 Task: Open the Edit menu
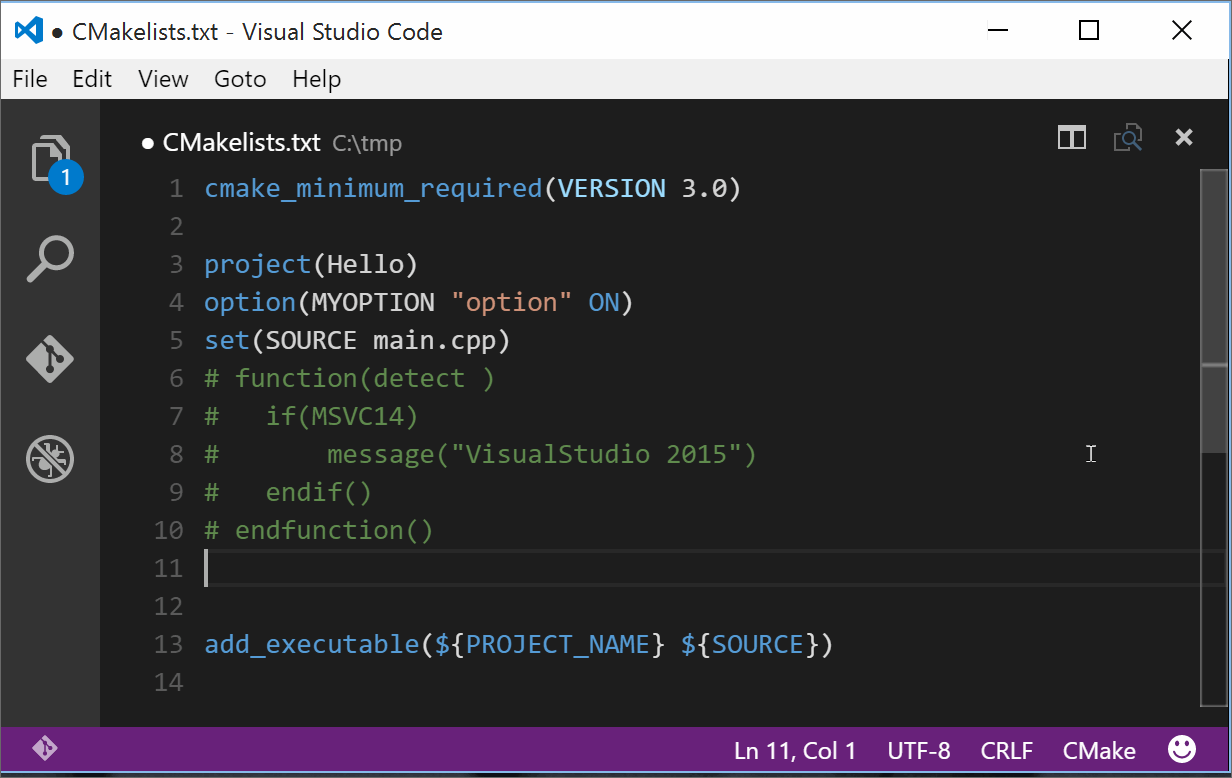[x=92, y=79]
